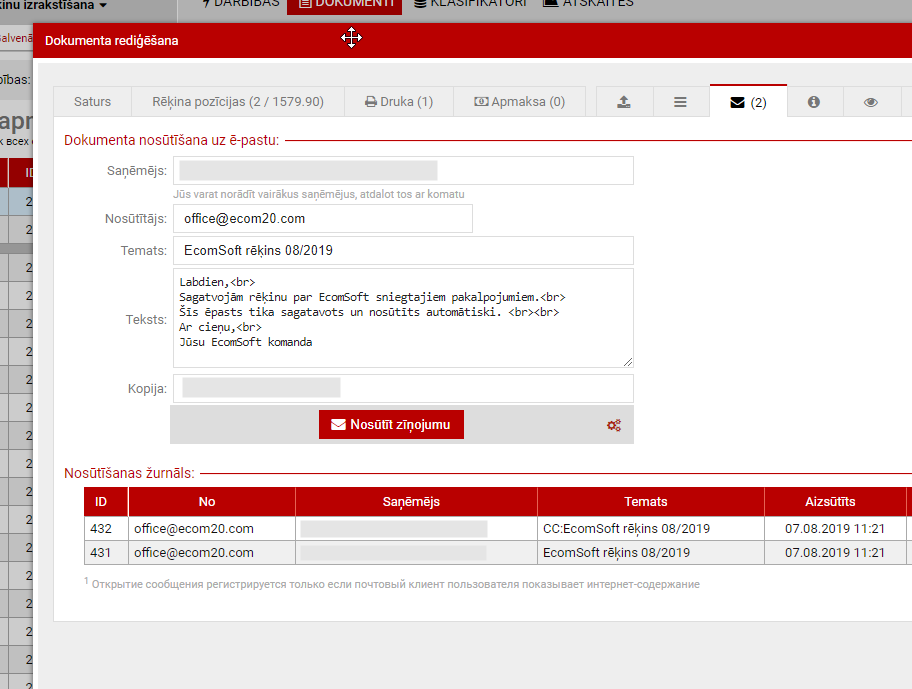
Task: Open Rēķina pozīcijas tab
Action: (x=238, y=102)
